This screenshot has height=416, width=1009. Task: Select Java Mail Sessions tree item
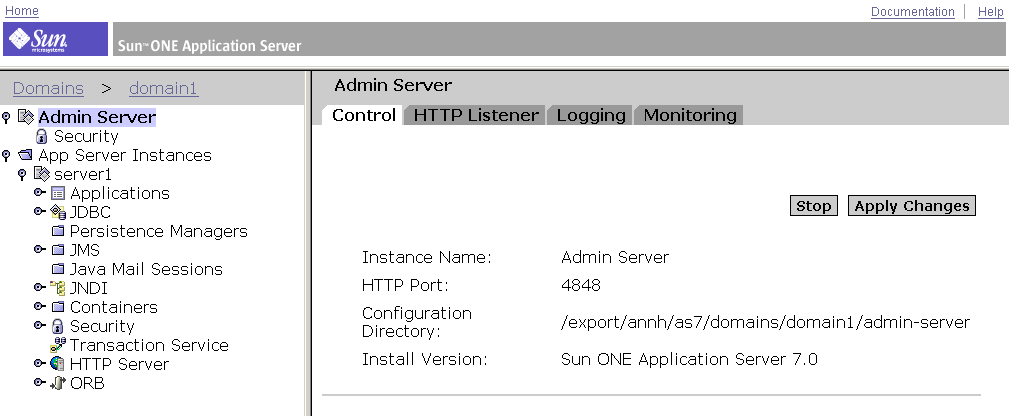tap(146, 269)
